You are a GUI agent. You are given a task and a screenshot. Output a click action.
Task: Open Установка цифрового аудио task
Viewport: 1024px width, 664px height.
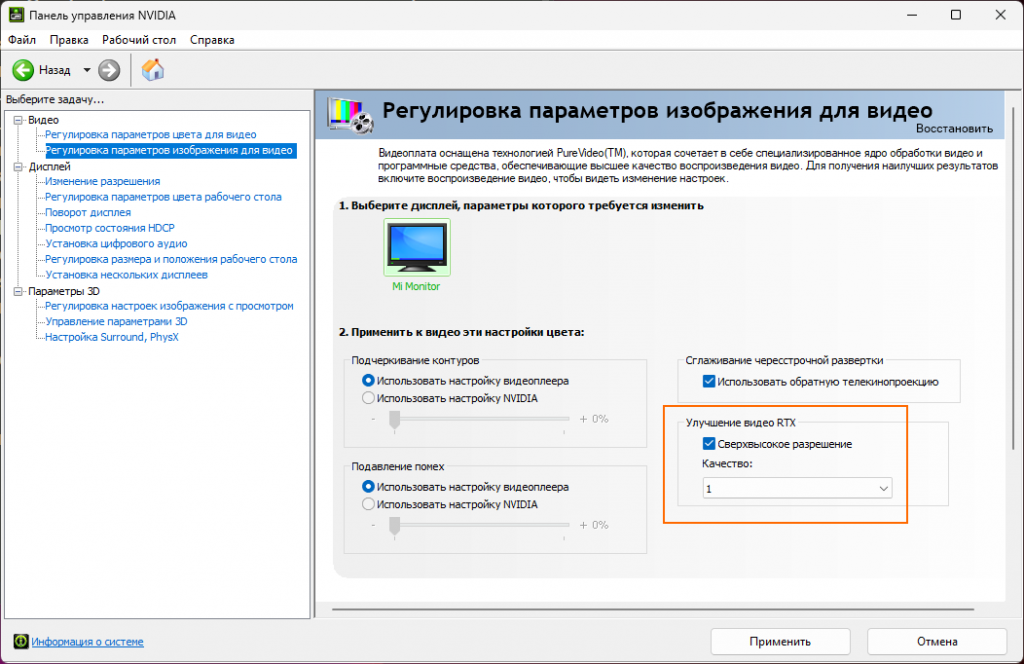116,244
